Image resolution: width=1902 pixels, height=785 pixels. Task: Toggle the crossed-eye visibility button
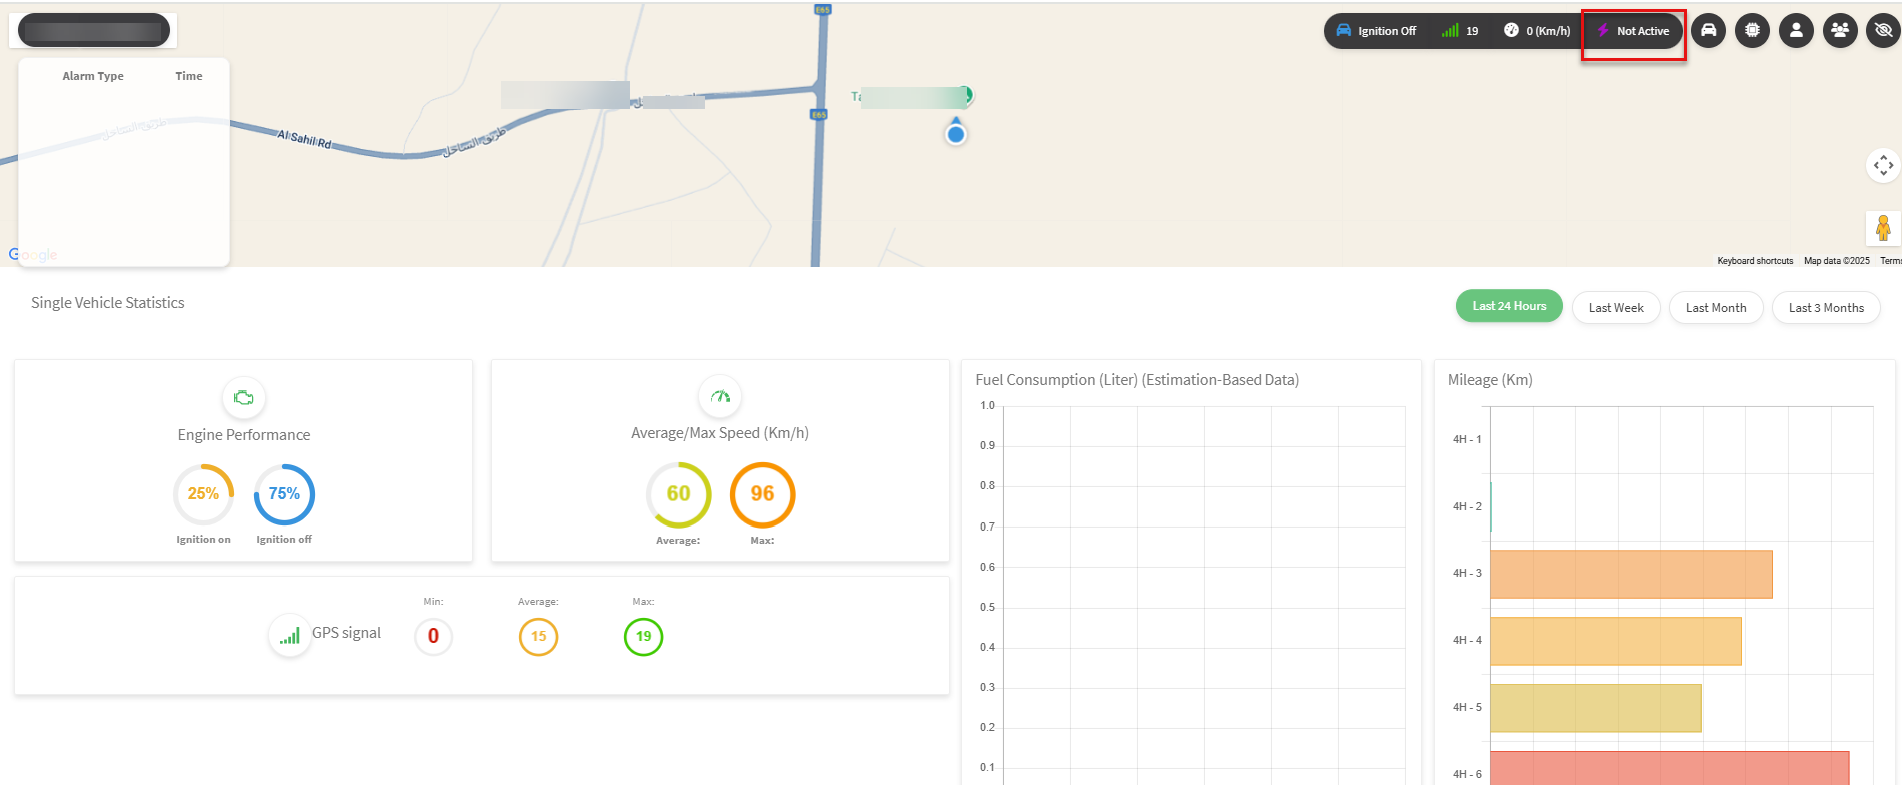pyautogui.click(x=1883, y=30)
